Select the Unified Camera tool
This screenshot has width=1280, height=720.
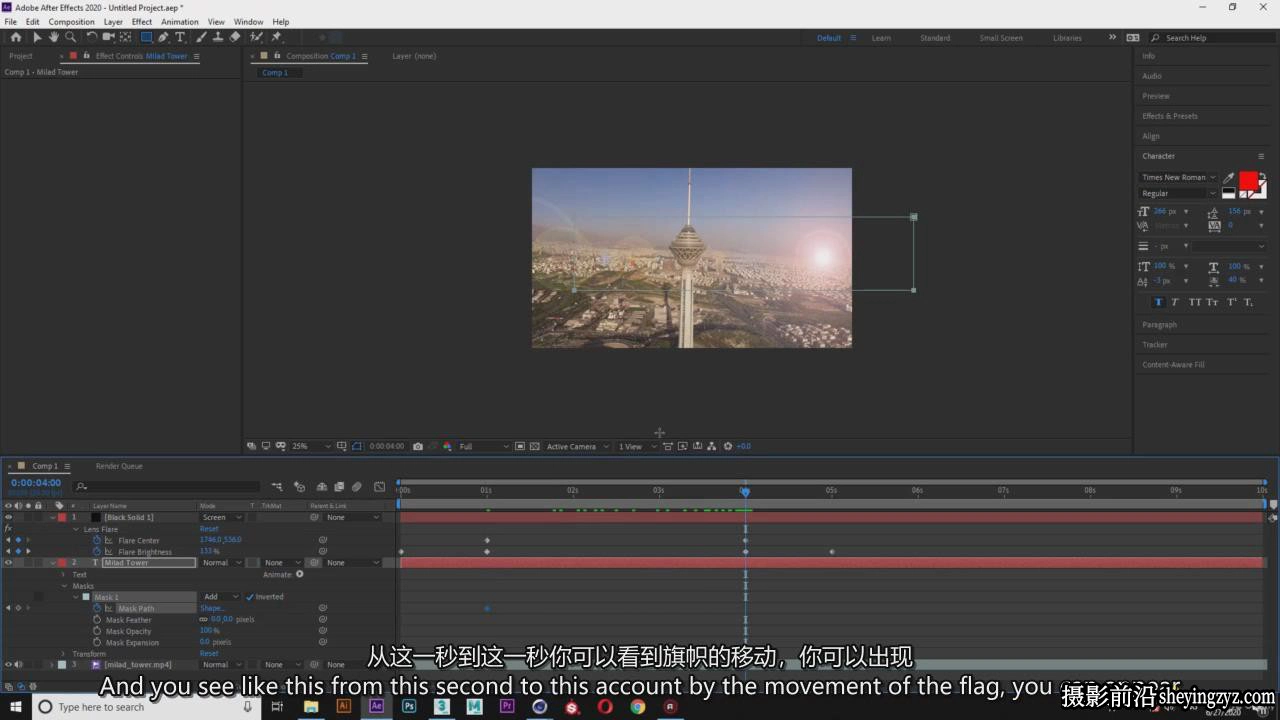108,37
